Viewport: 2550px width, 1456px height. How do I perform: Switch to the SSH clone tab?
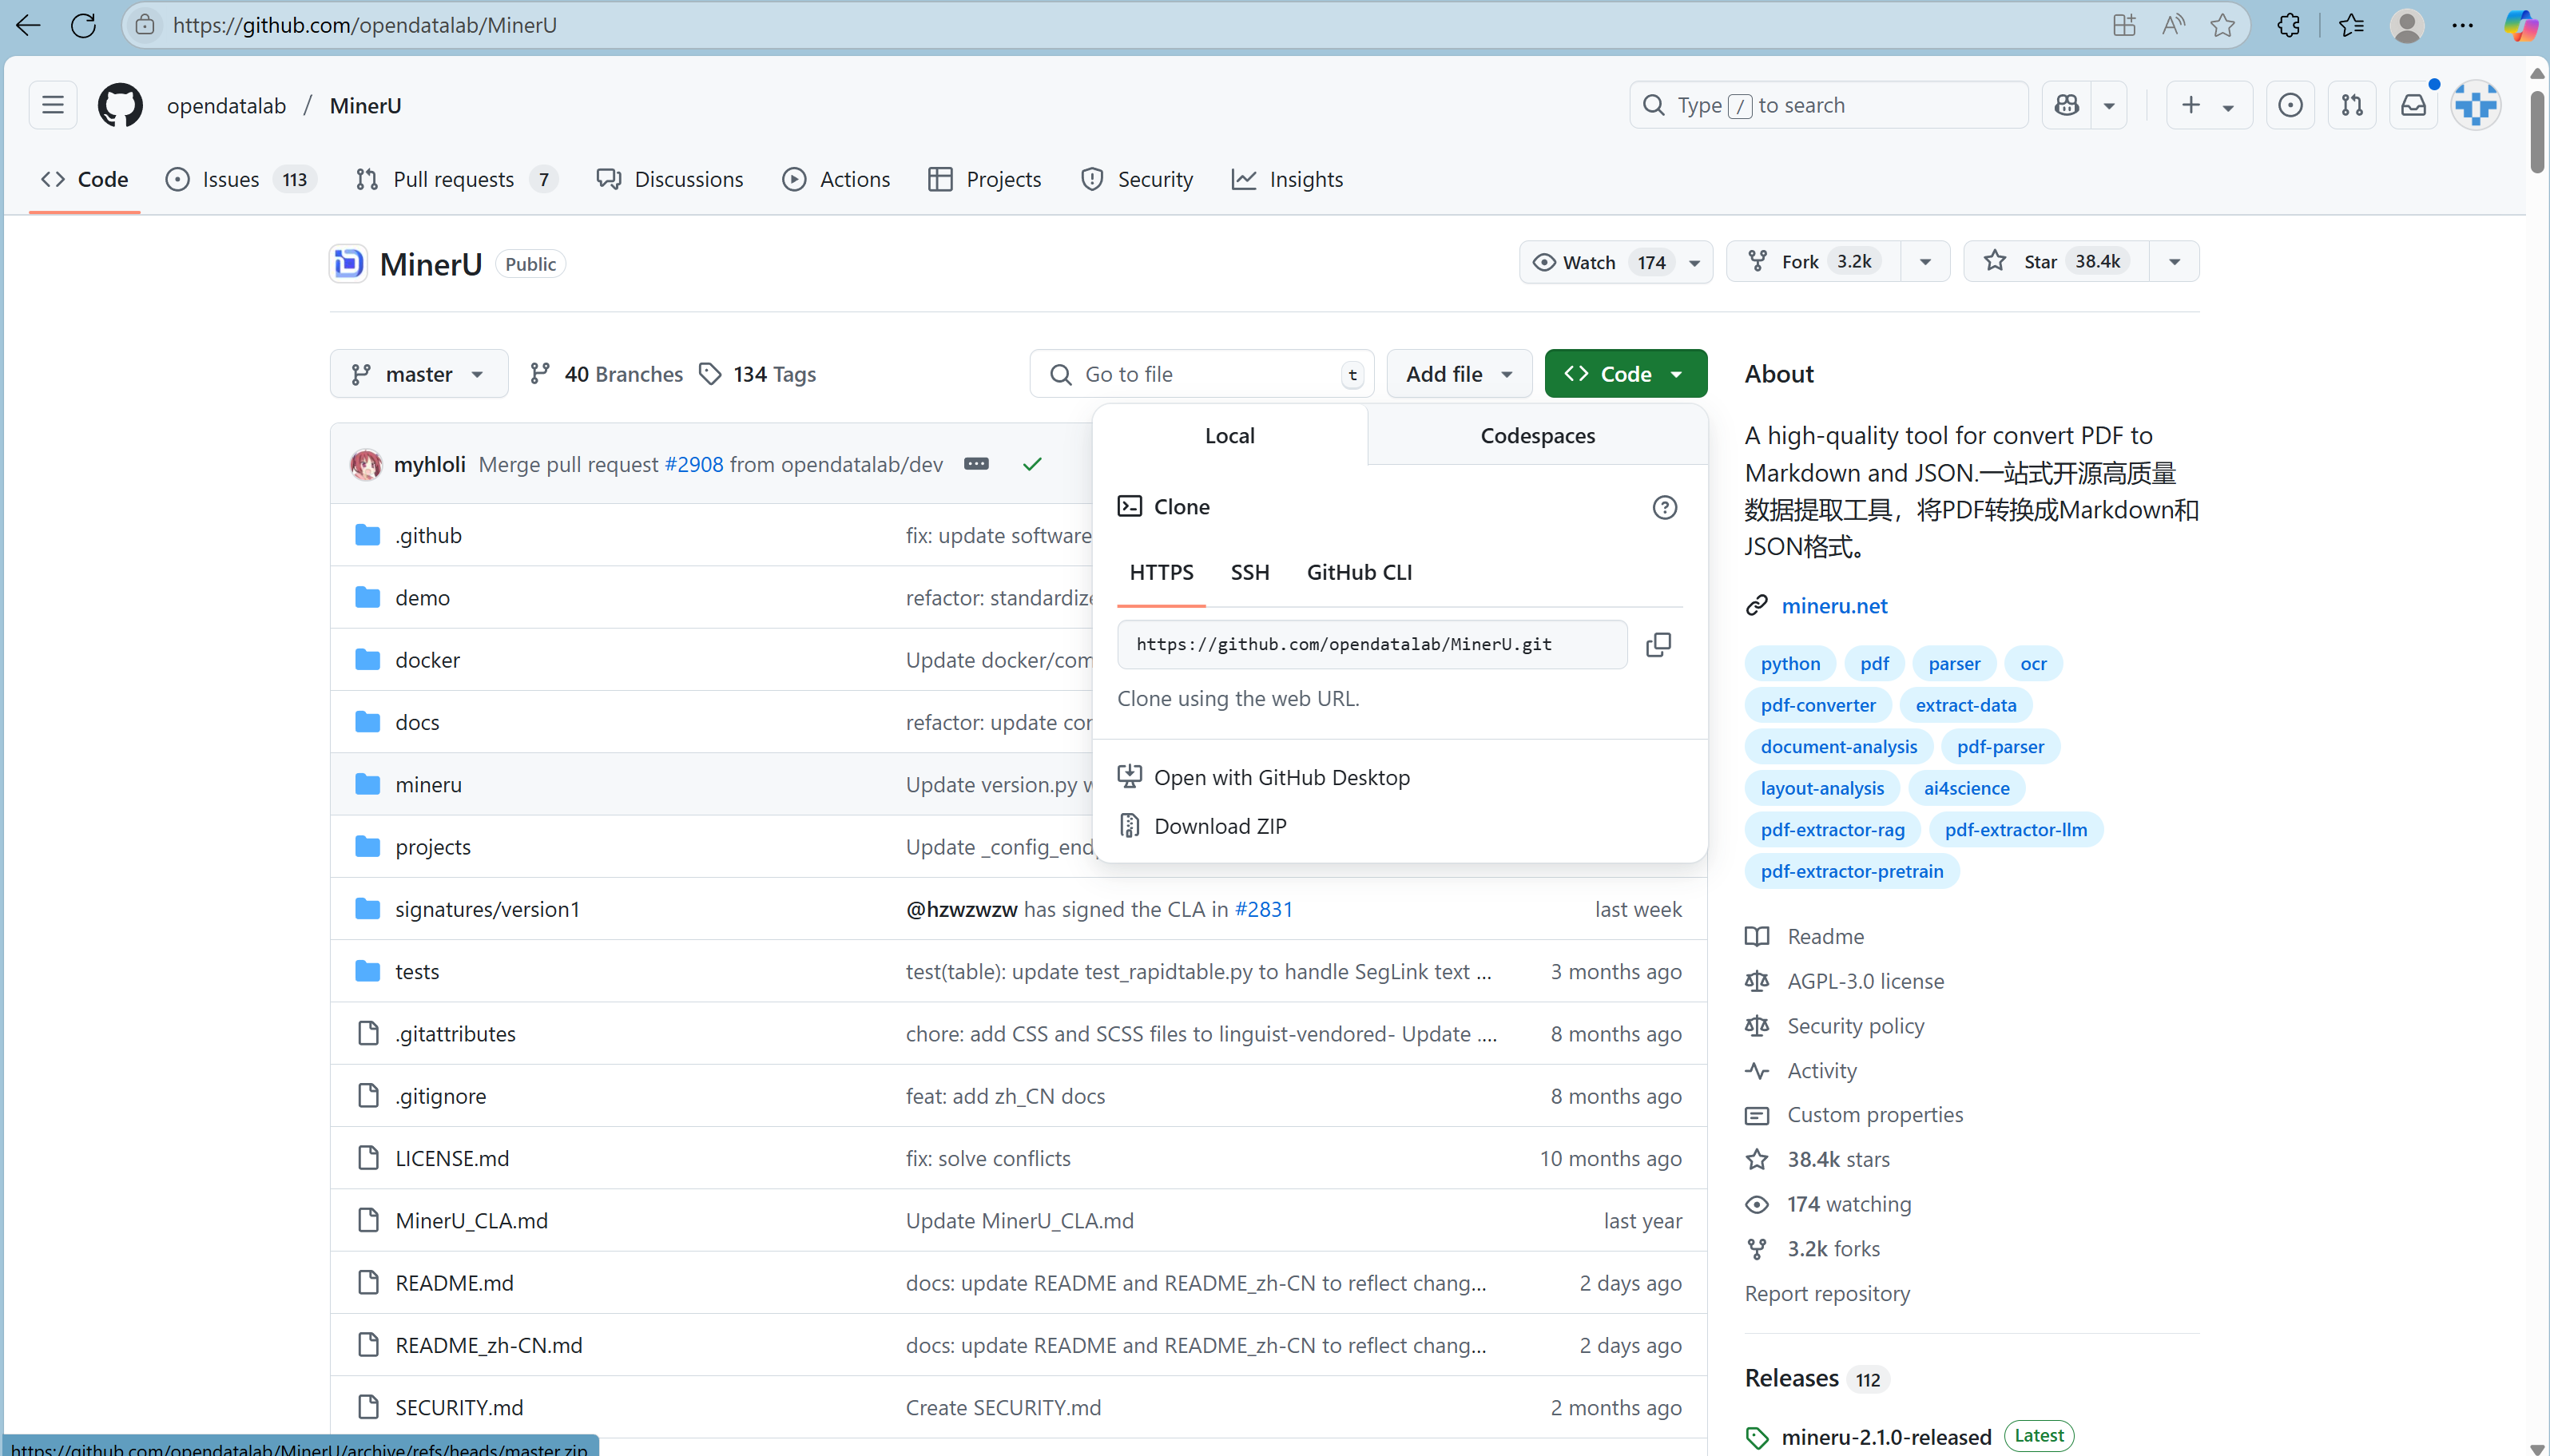tap(1249, 572)
